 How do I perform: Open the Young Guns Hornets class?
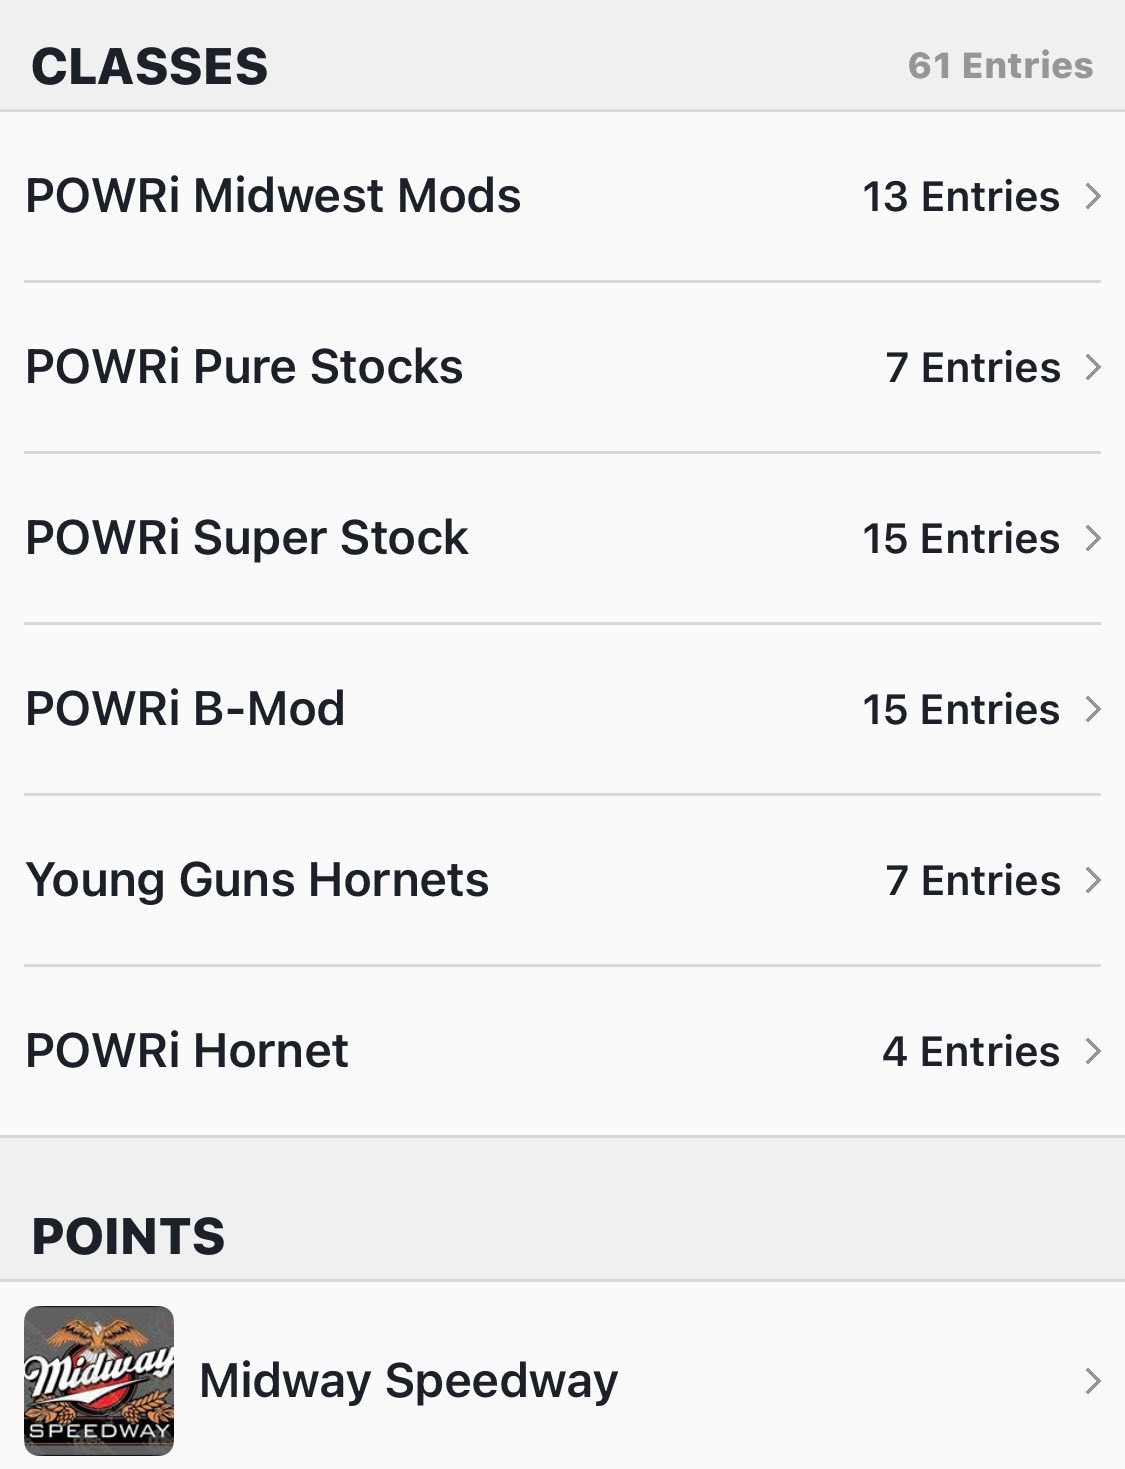tap(257, 880)
